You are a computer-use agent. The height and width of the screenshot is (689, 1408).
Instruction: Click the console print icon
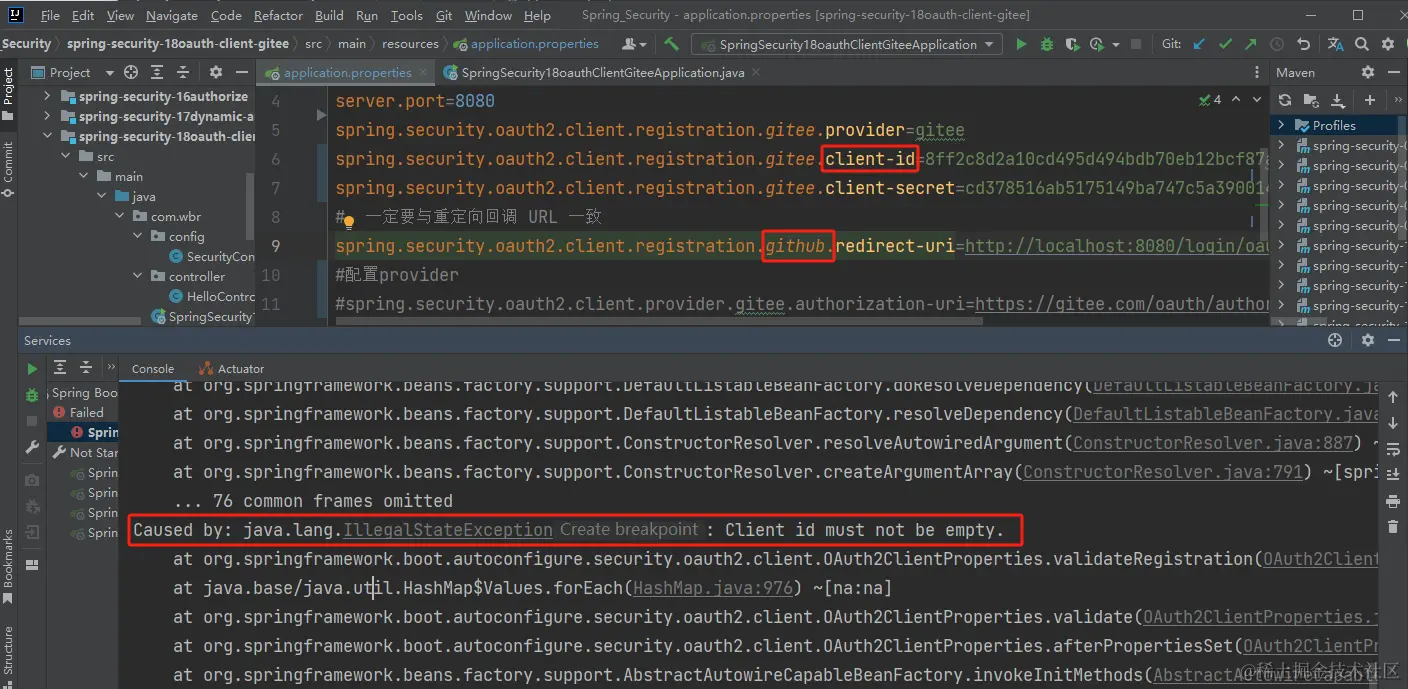[x=1393, y=500]
